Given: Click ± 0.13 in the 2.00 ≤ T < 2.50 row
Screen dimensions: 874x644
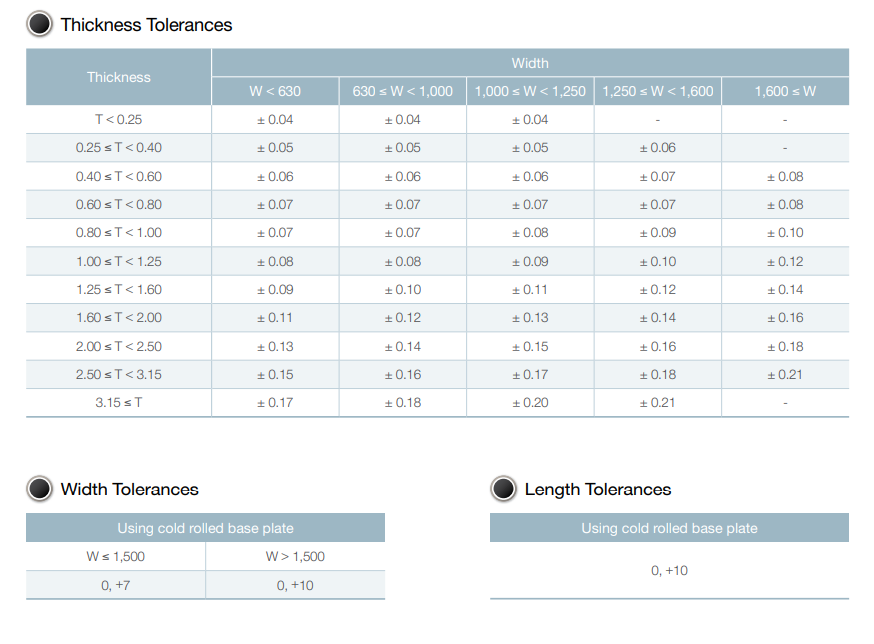Looking at the screenshot, I should click(275, 346).
